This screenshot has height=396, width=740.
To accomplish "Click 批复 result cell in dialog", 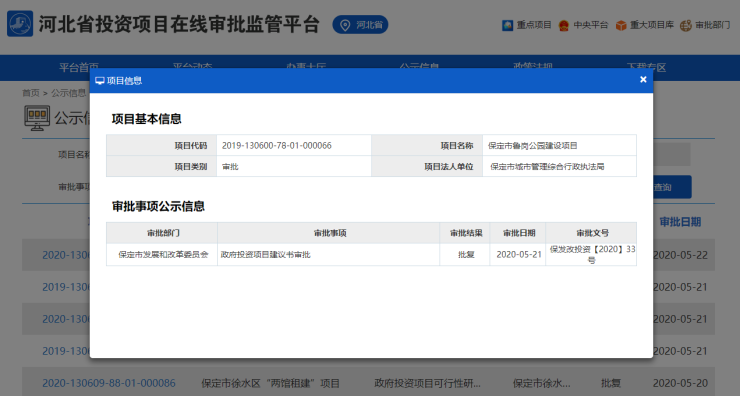I will (466, 254).
